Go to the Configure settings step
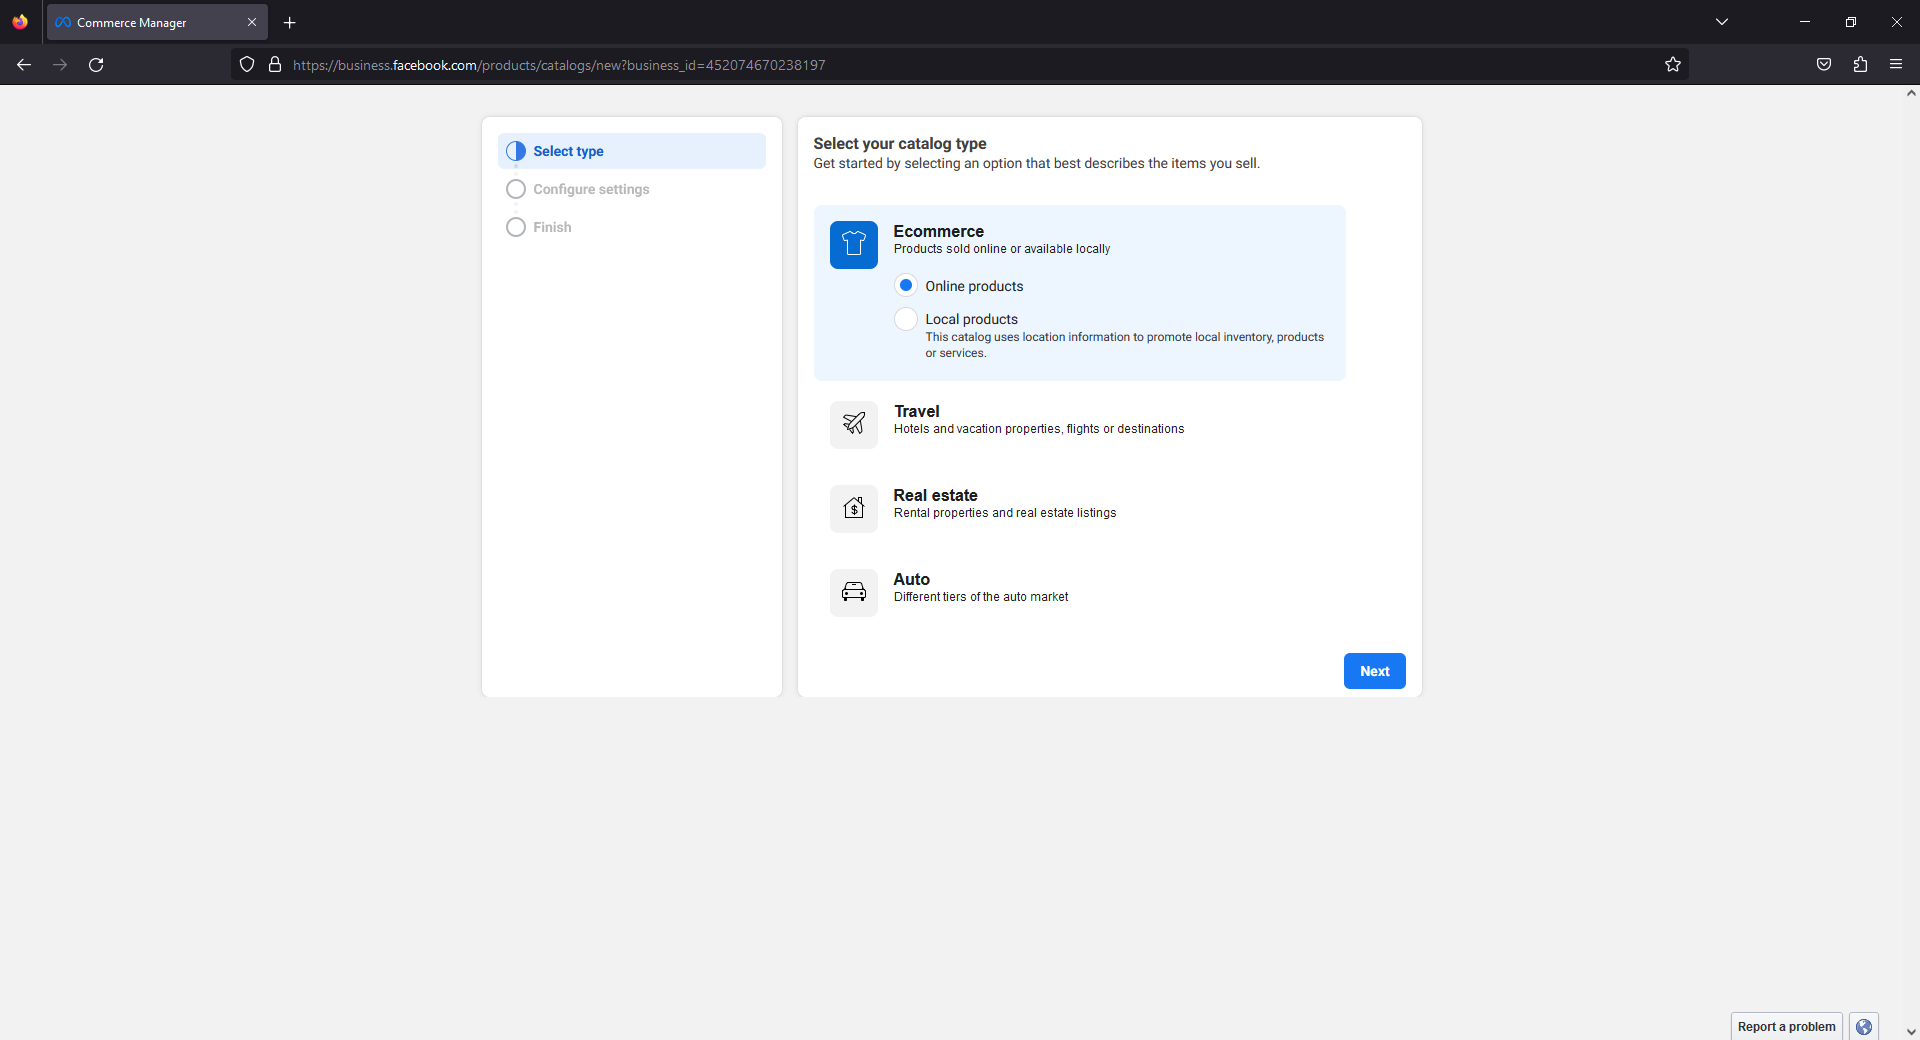Screen dimensions: 1920x1040 [632, 189]
